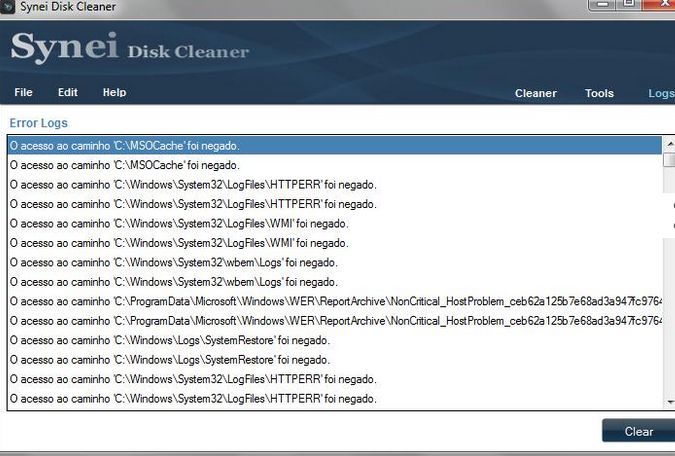Click the error log scroll up arrow
Image resolution: width=675 pixels, height=456 pixels.
(x=669, y=144)
